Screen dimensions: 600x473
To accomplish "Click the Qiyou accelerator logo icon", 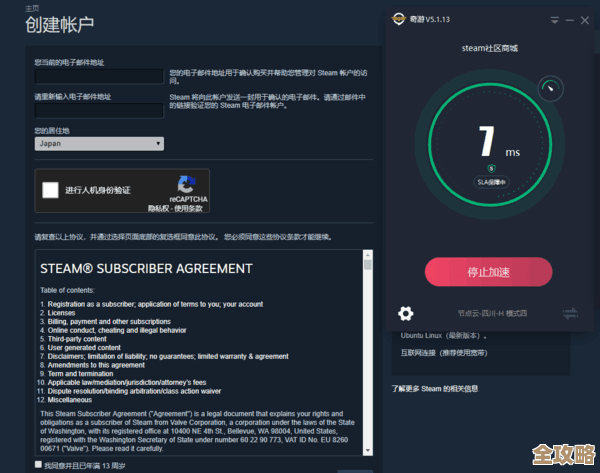I will point(398,19).
